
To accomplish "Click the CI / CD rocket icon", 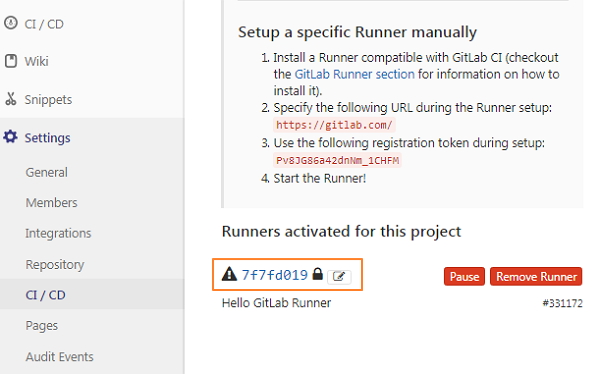I will (11, 23).
